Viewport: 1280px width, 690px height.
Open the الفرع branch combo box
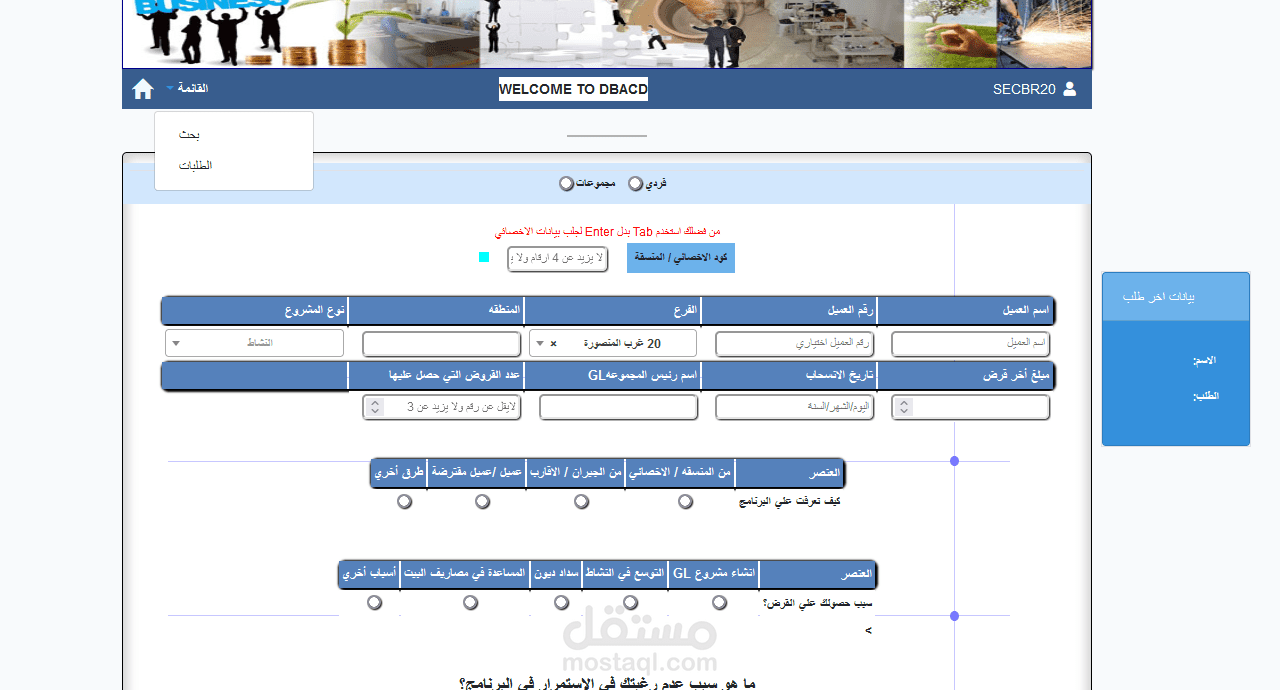[613, 344]
